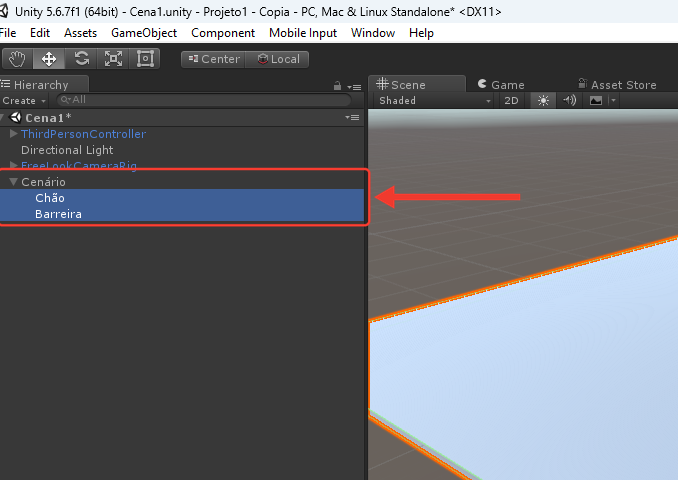This screenshot has width=678, height=480.
Task: Toggle scene effects image icon
Action: pyautogui.click(x=596, y=101)
